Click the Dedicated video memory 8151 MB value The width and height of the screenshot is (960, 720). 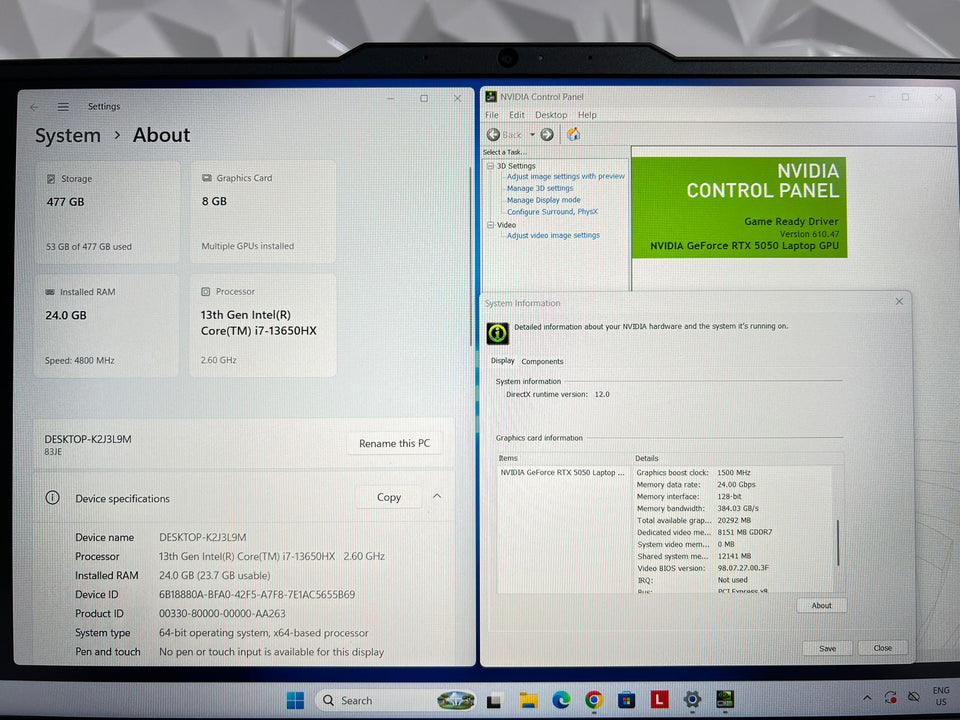point(744,532)
